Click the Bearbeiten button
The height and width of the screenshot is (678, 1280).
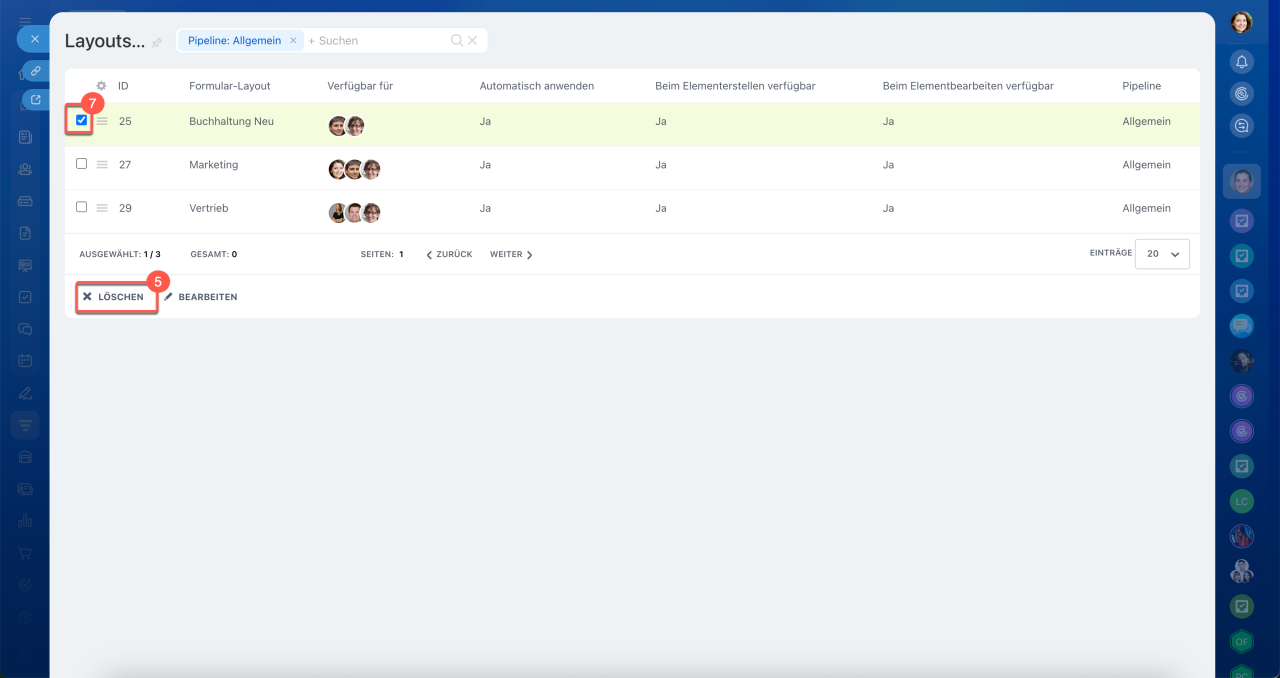pyautogui.click(x=201, y=297)
